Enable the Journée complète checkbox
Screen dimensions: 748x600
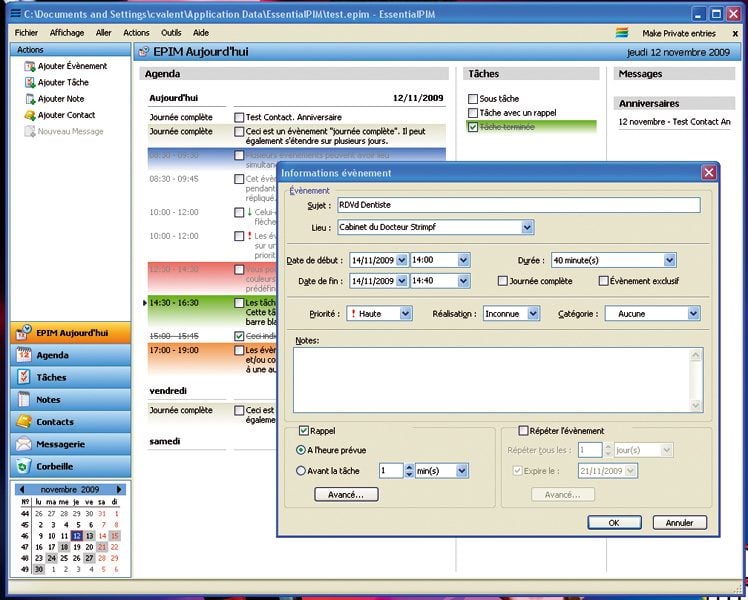coord(503,281)
